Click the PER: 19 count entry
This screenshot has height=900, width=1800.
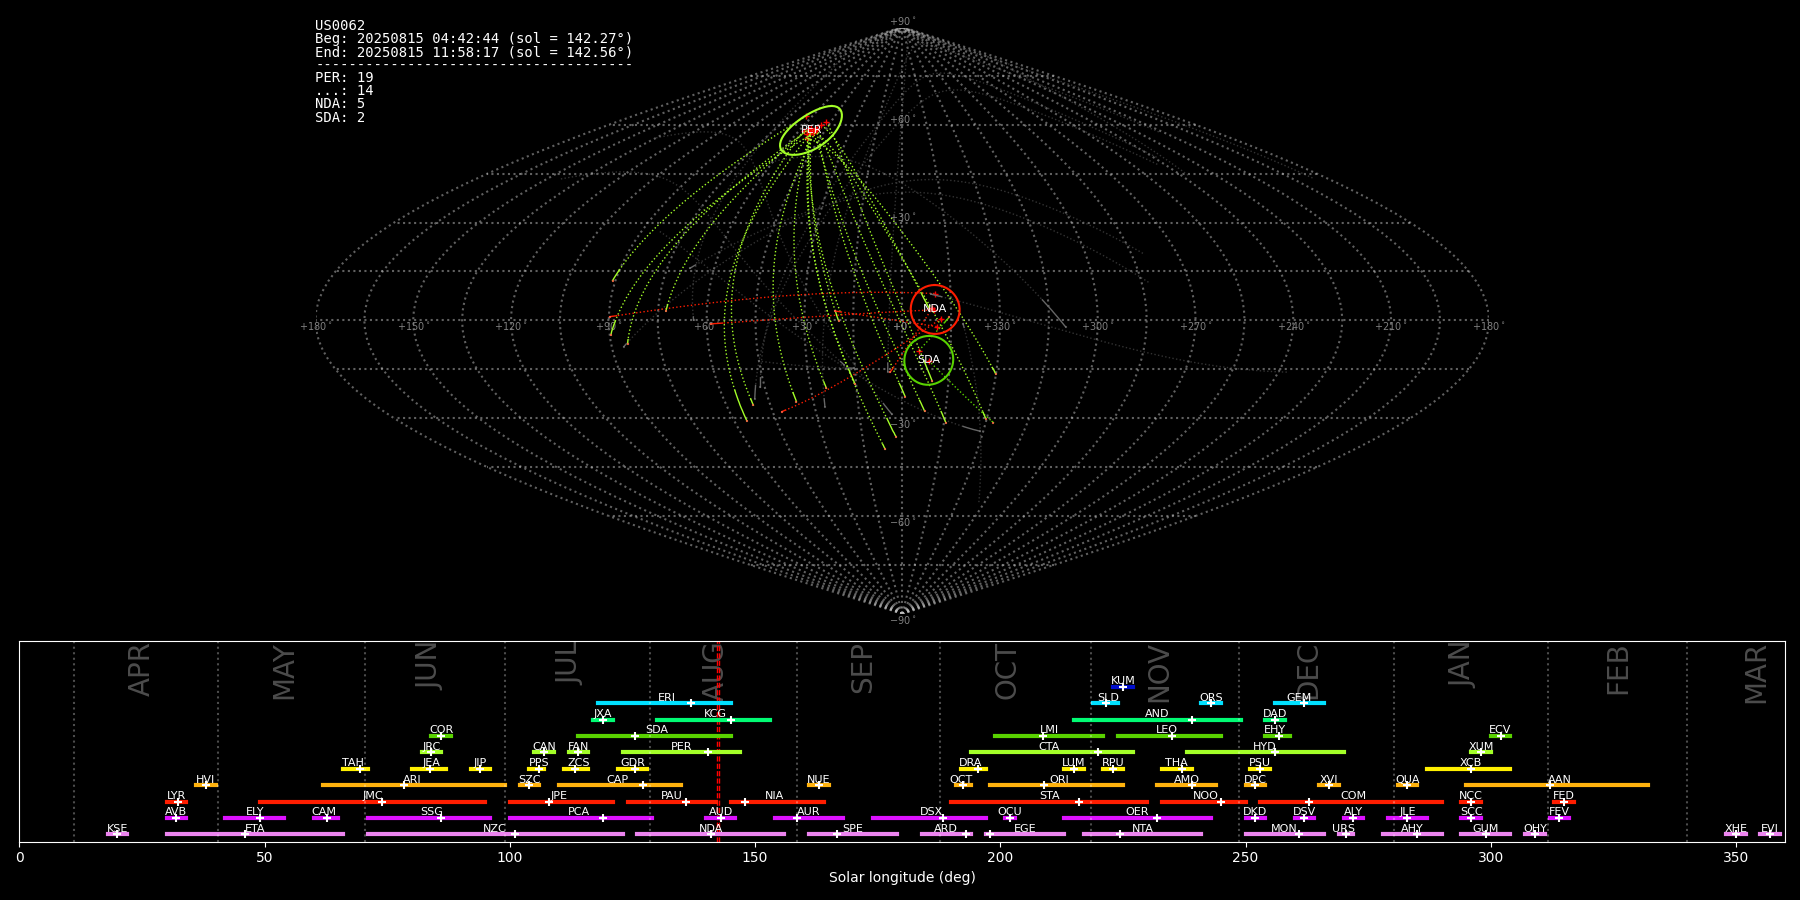[x=344, y=77]
